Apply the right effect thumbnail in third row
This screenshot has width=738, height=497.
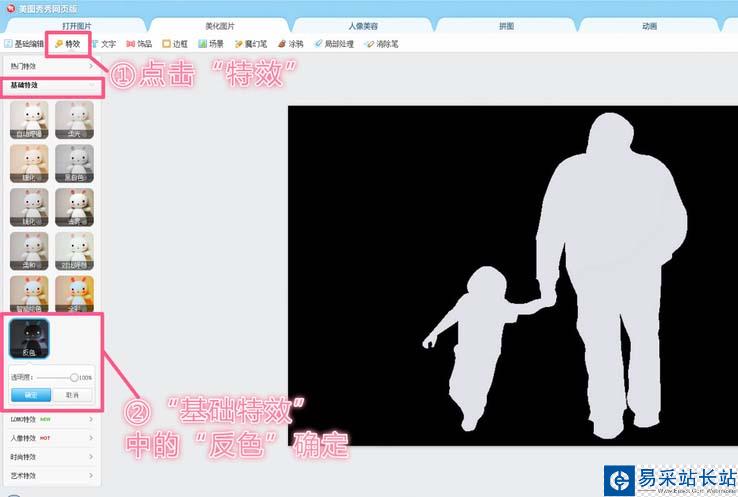coord(74,208)
